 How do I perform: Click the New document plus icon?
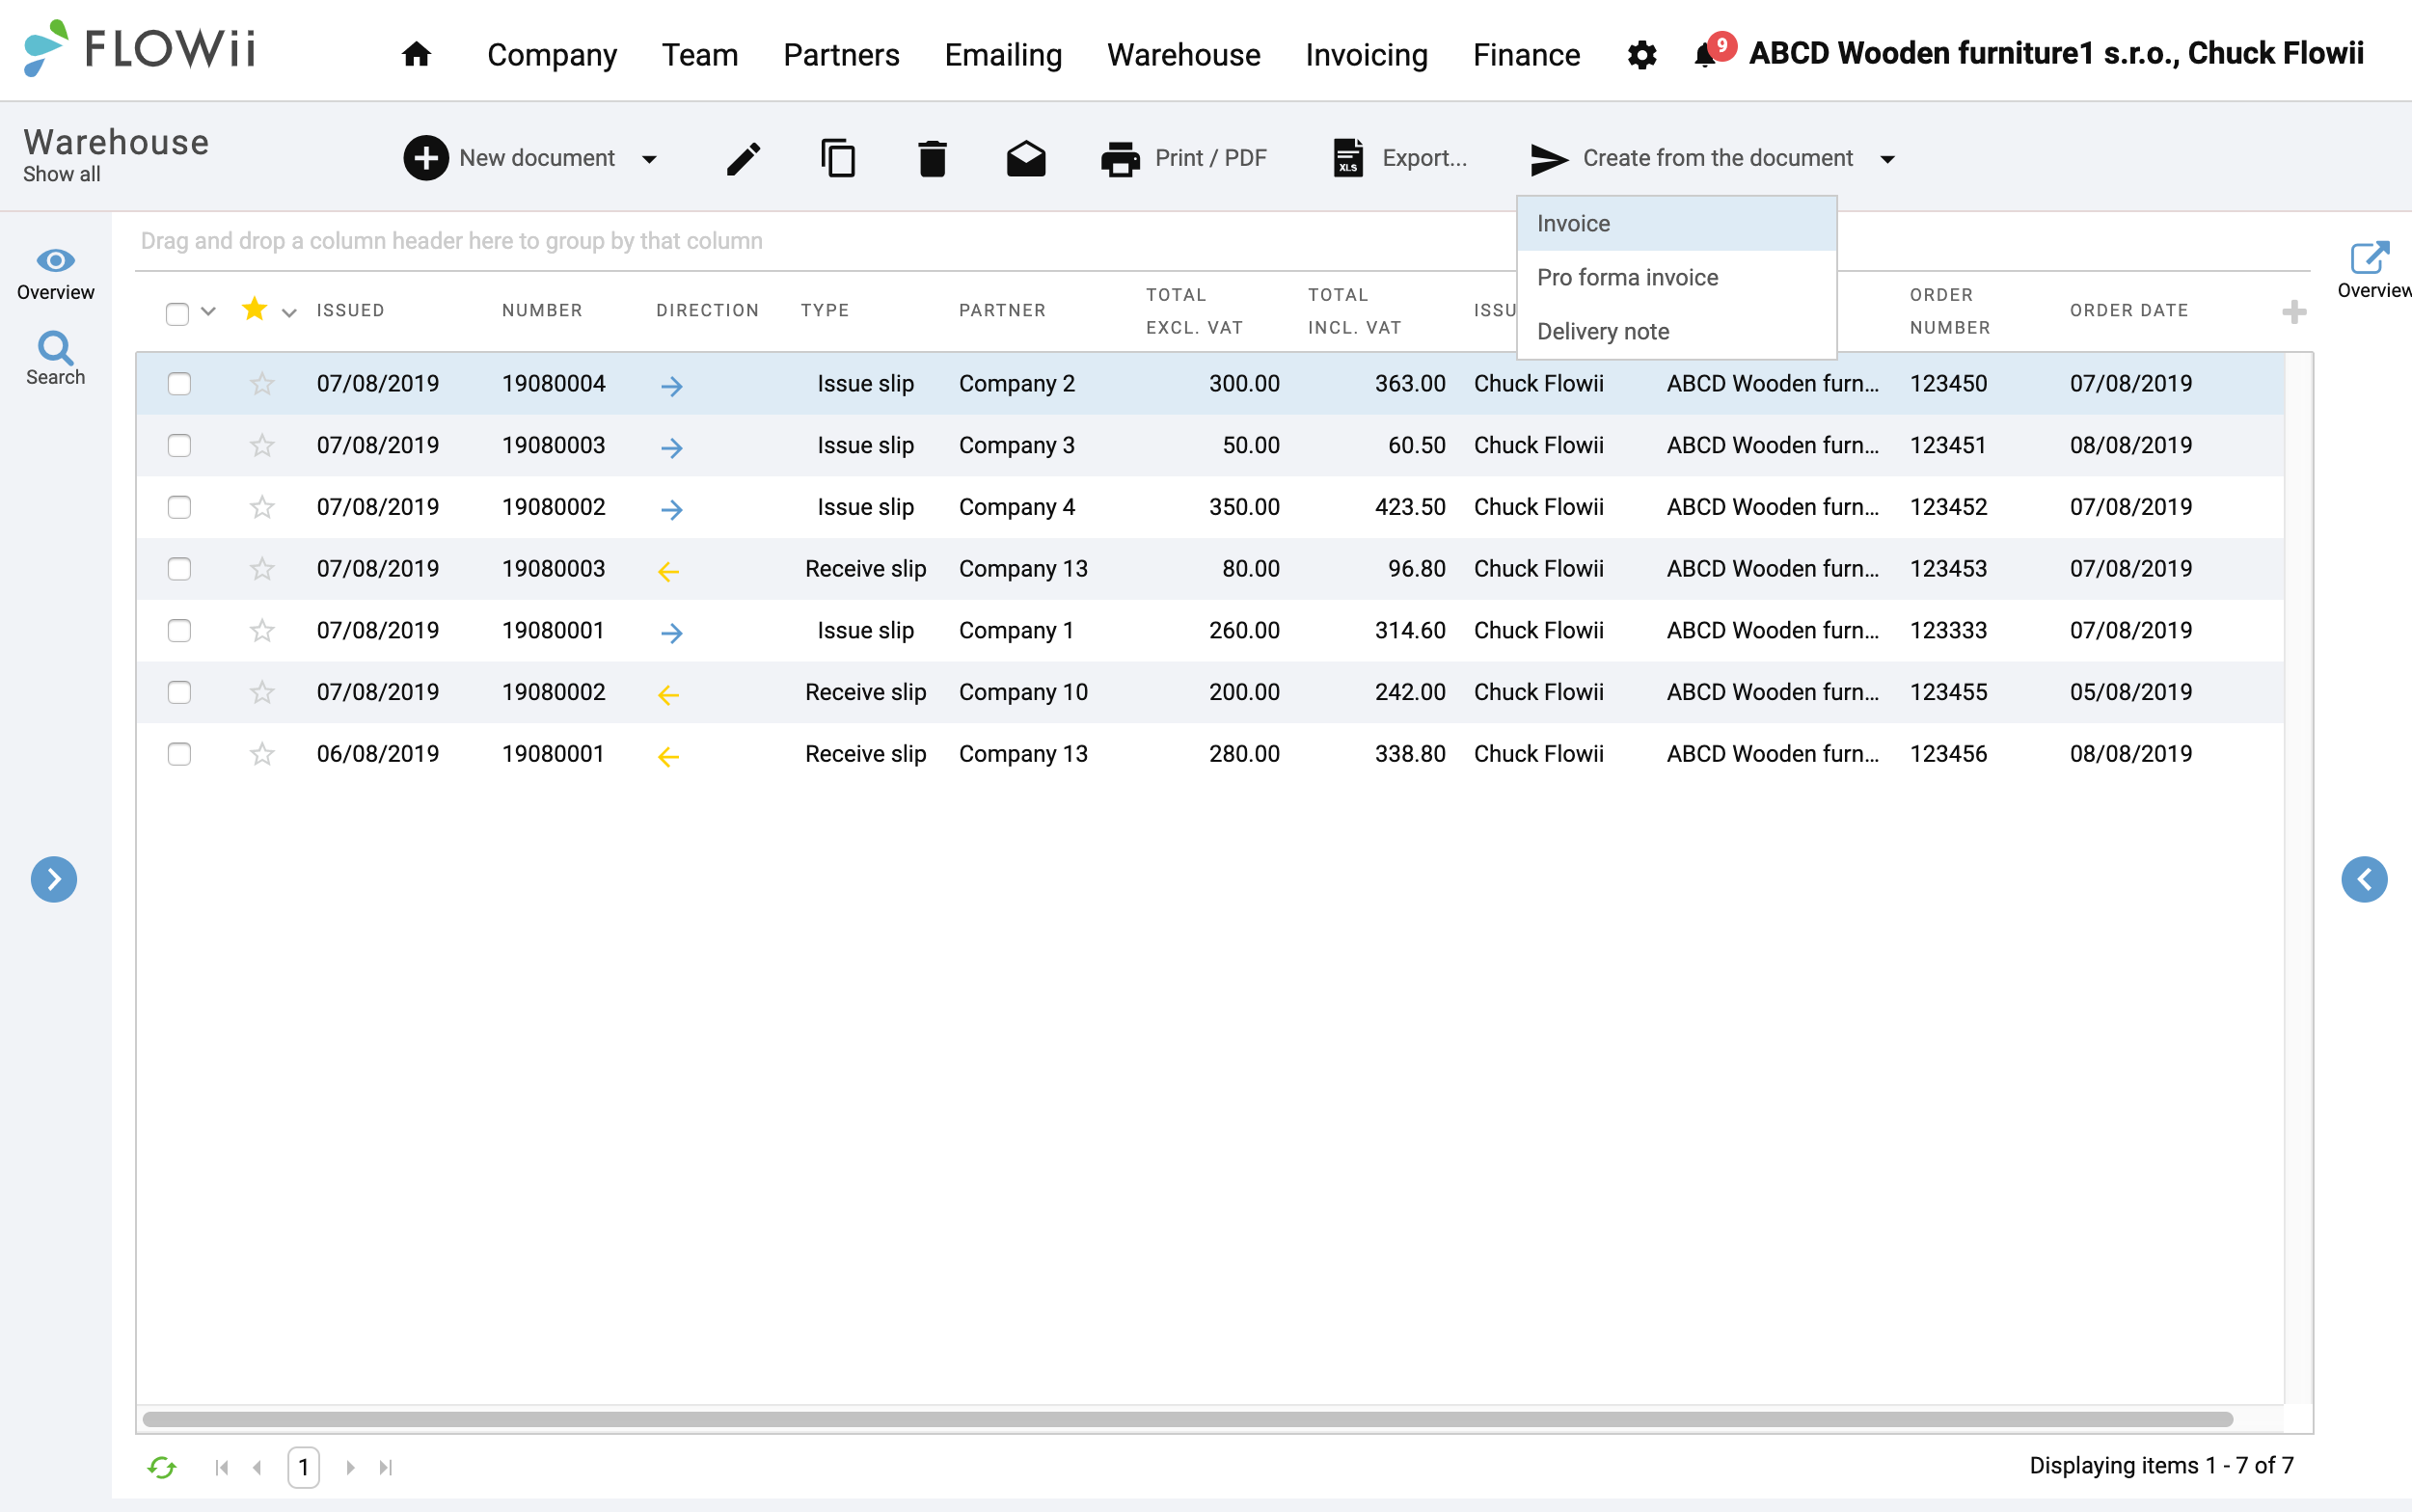(x=426, y=158)
